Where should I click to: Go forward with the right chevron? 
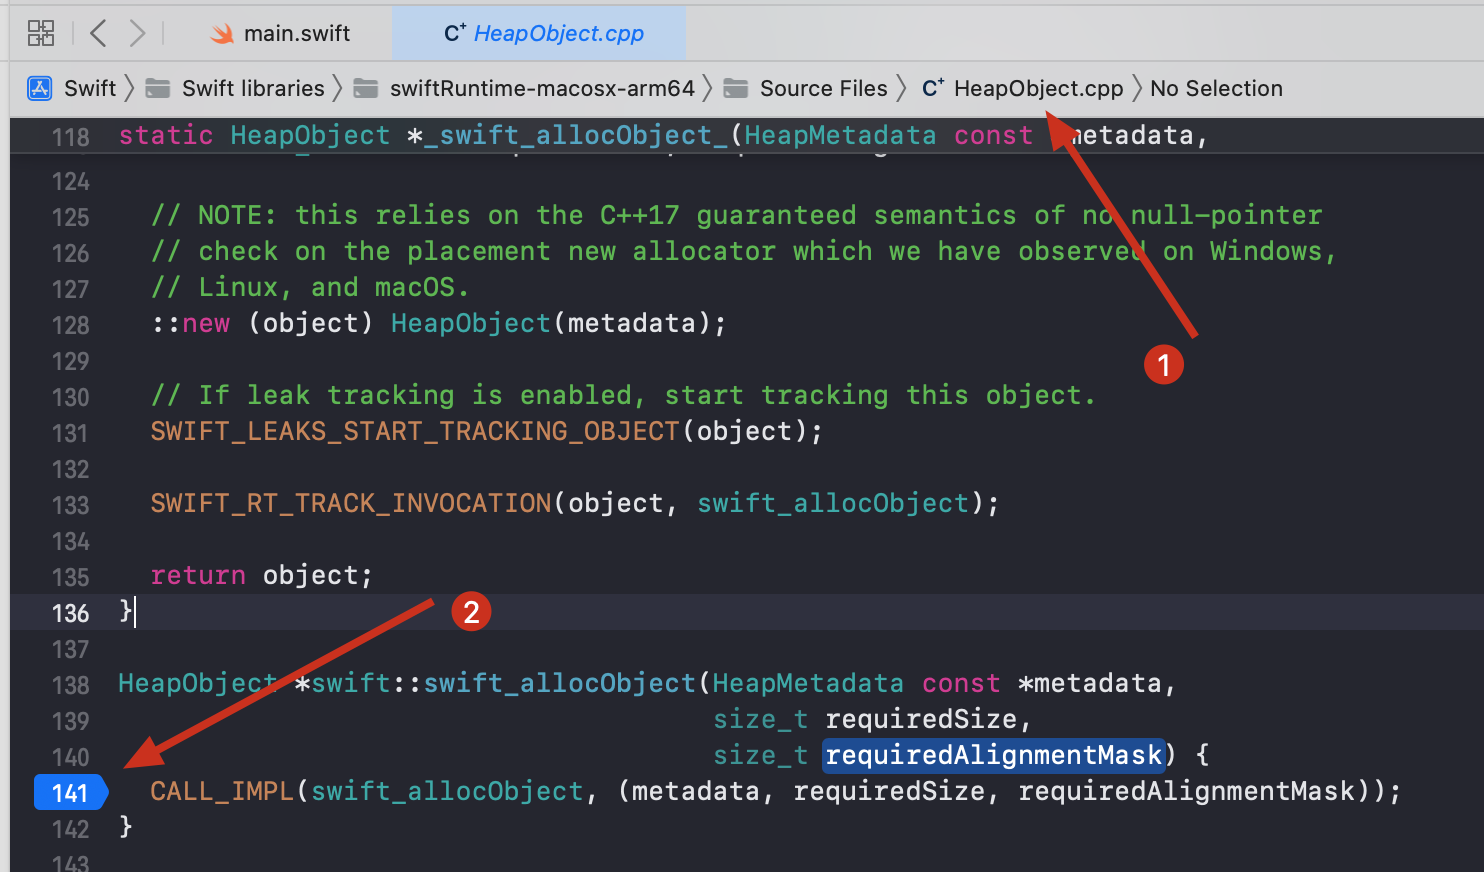[137, 33]
